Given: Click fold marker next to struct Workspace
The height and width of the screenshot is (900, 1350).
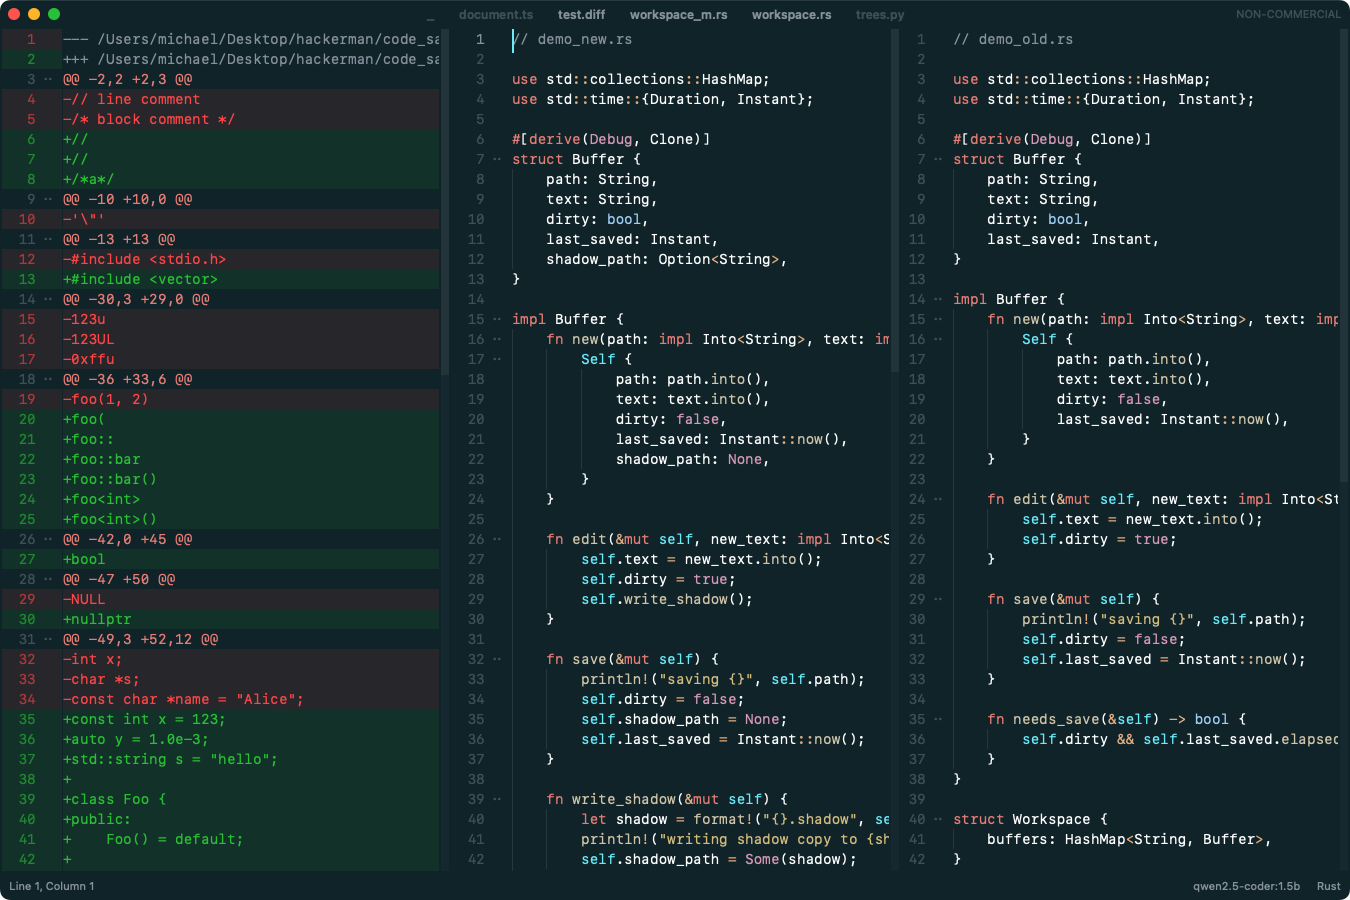Looking at the screenshot, I should coord(938,819).
